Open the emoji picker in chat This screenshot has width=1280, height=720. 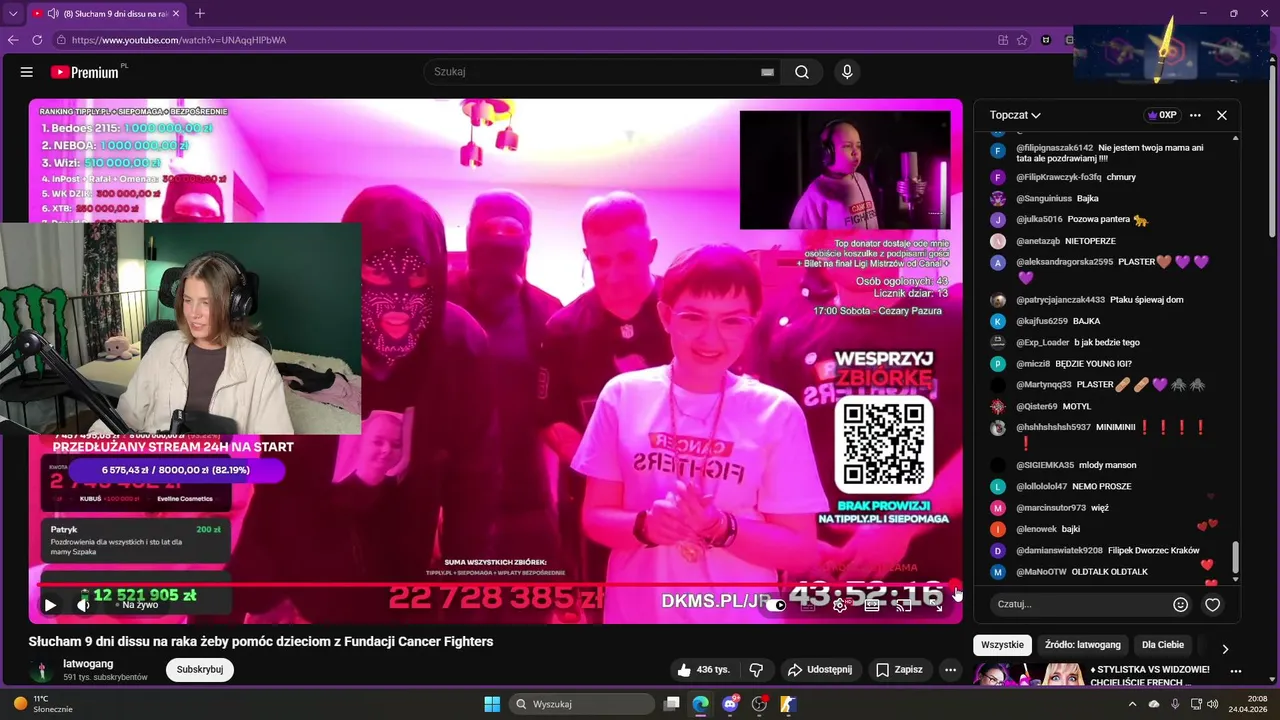pos(1180,604)
